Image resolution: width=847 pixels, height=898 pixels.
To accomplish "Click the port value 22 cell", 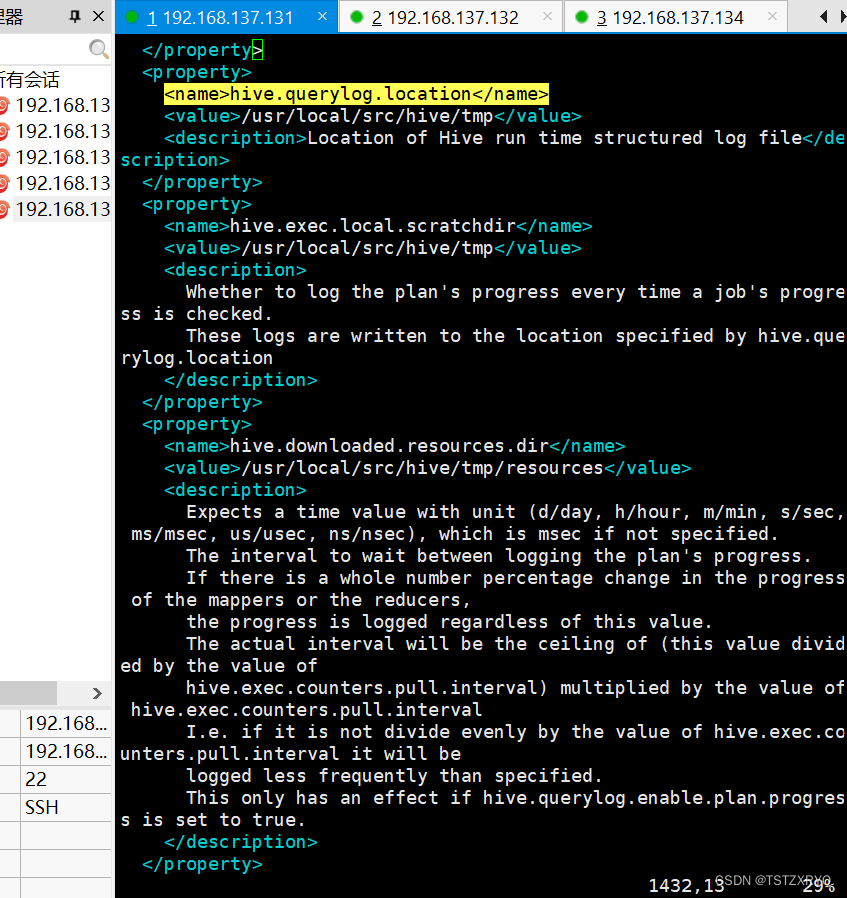I will (66, 779).
